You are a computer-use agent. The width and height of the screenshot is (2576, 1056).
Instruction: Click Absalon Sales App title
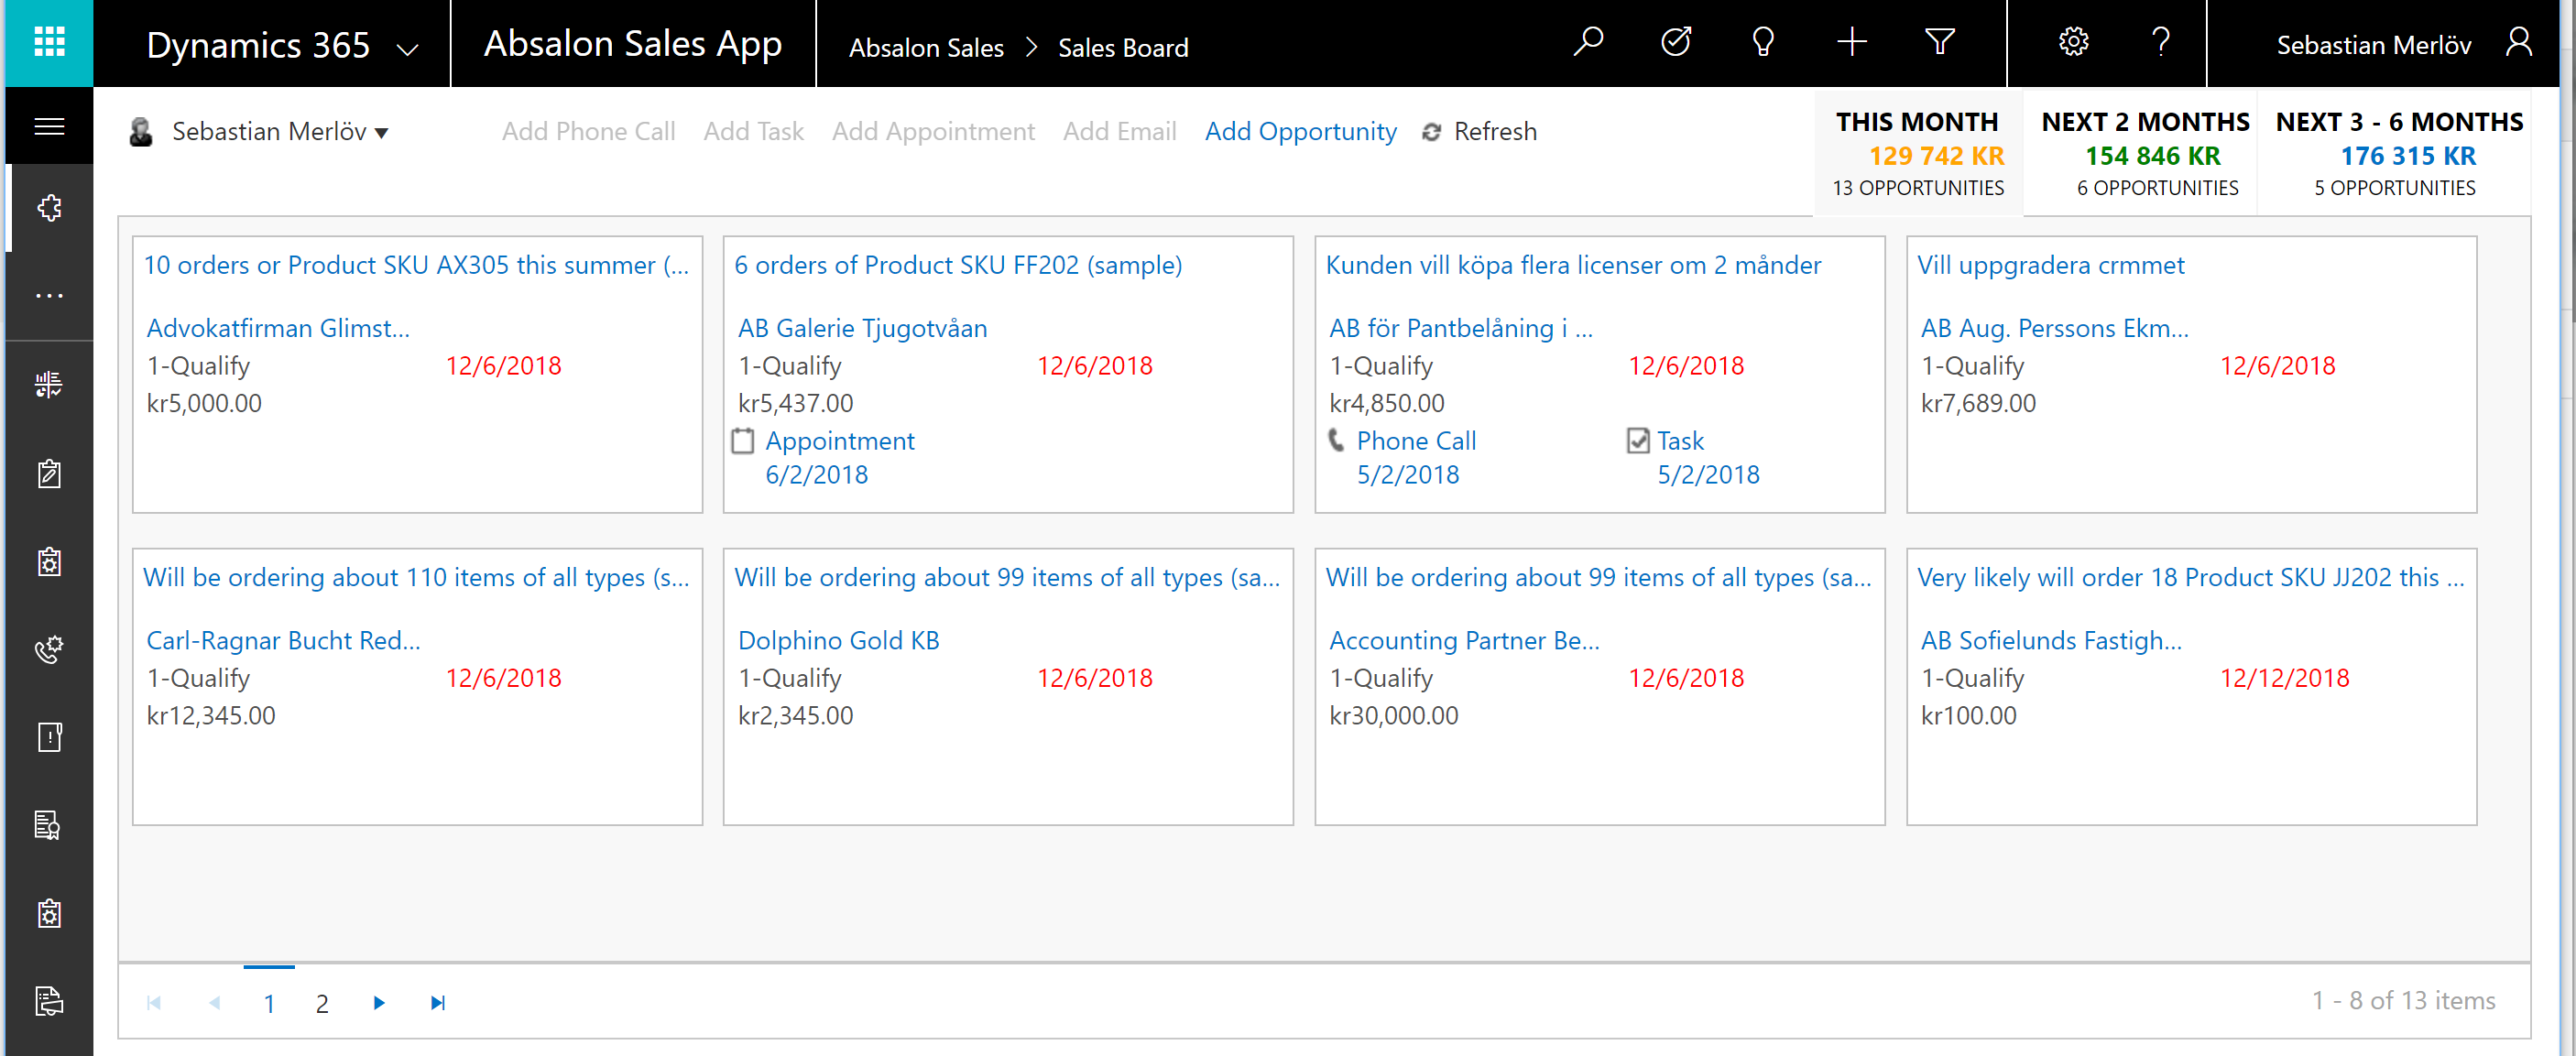632,44
